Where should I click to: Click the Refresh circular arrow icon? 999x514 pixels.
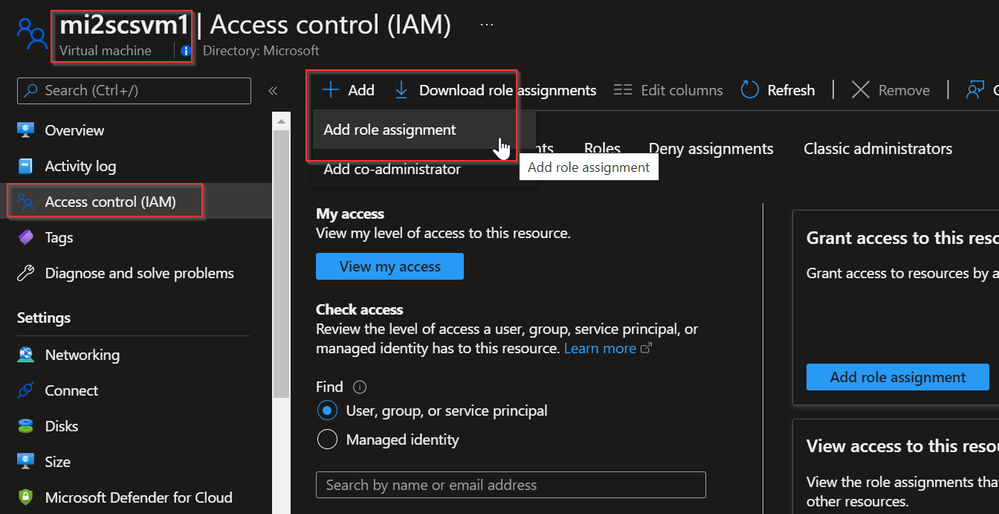point(750,90)
